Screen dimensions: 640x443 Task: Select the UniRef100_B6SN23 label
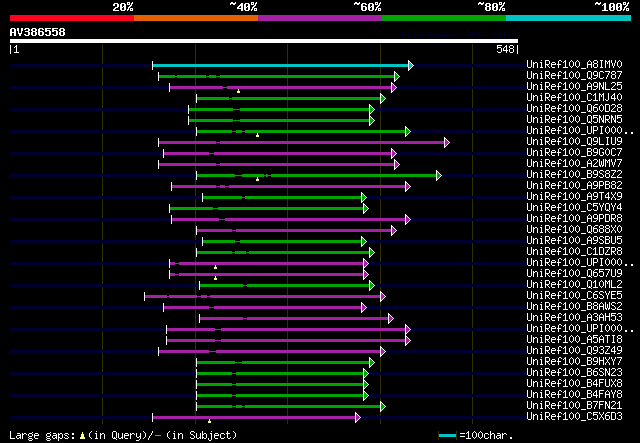pyautogui.click(x=574, y=373)
